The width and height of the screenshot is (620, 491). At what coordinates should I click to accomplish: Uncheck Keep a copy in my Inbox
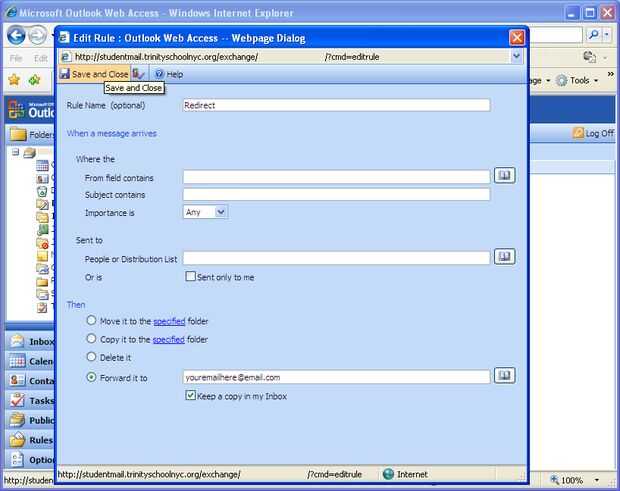click(x=190, y=395)
